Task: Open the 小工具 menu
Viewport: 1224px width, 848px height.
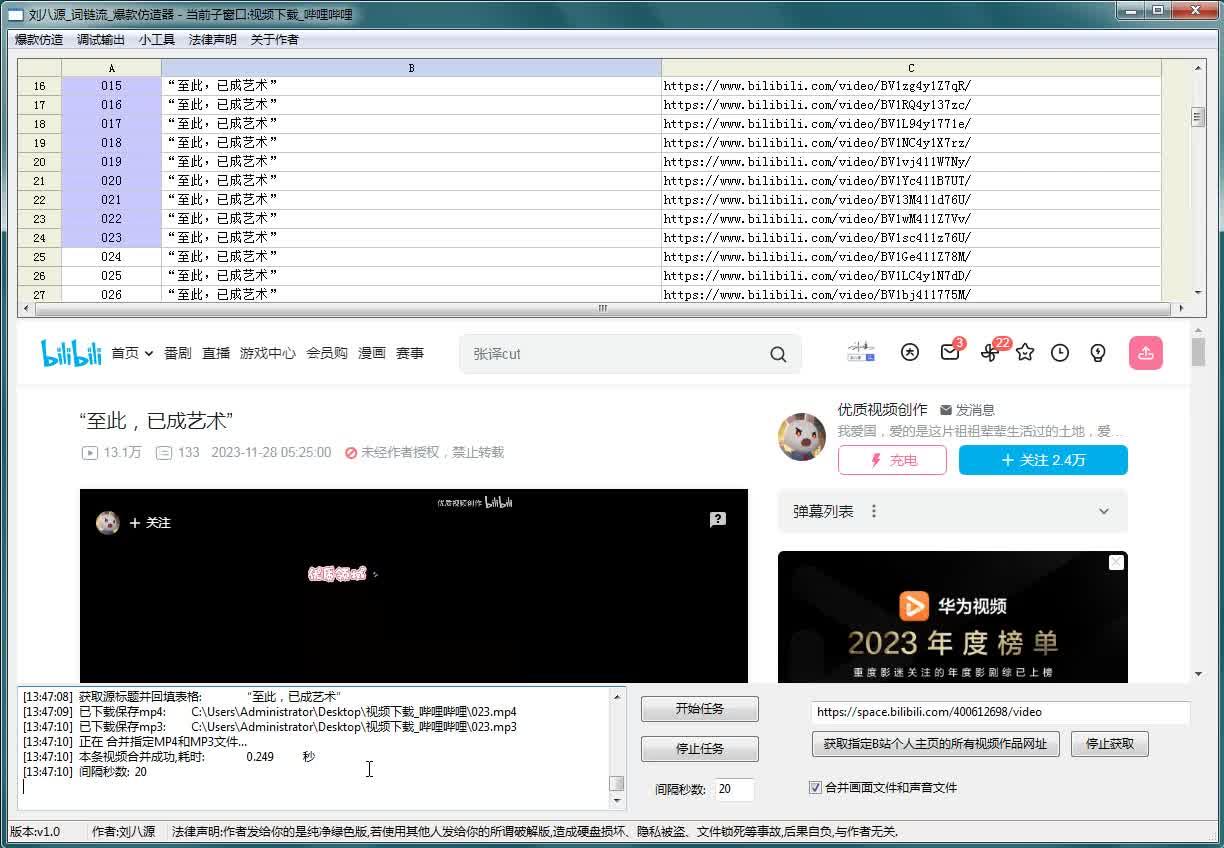Action: coord(157,40)
